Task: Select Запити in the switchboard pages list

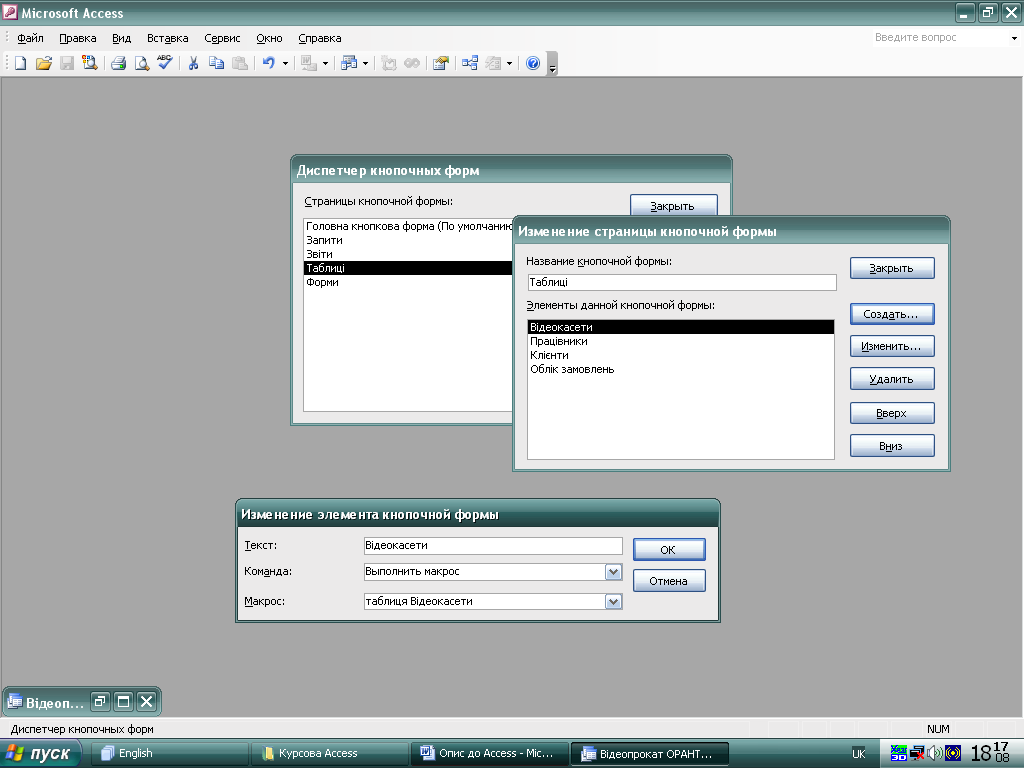Action: tap(408, 240)
